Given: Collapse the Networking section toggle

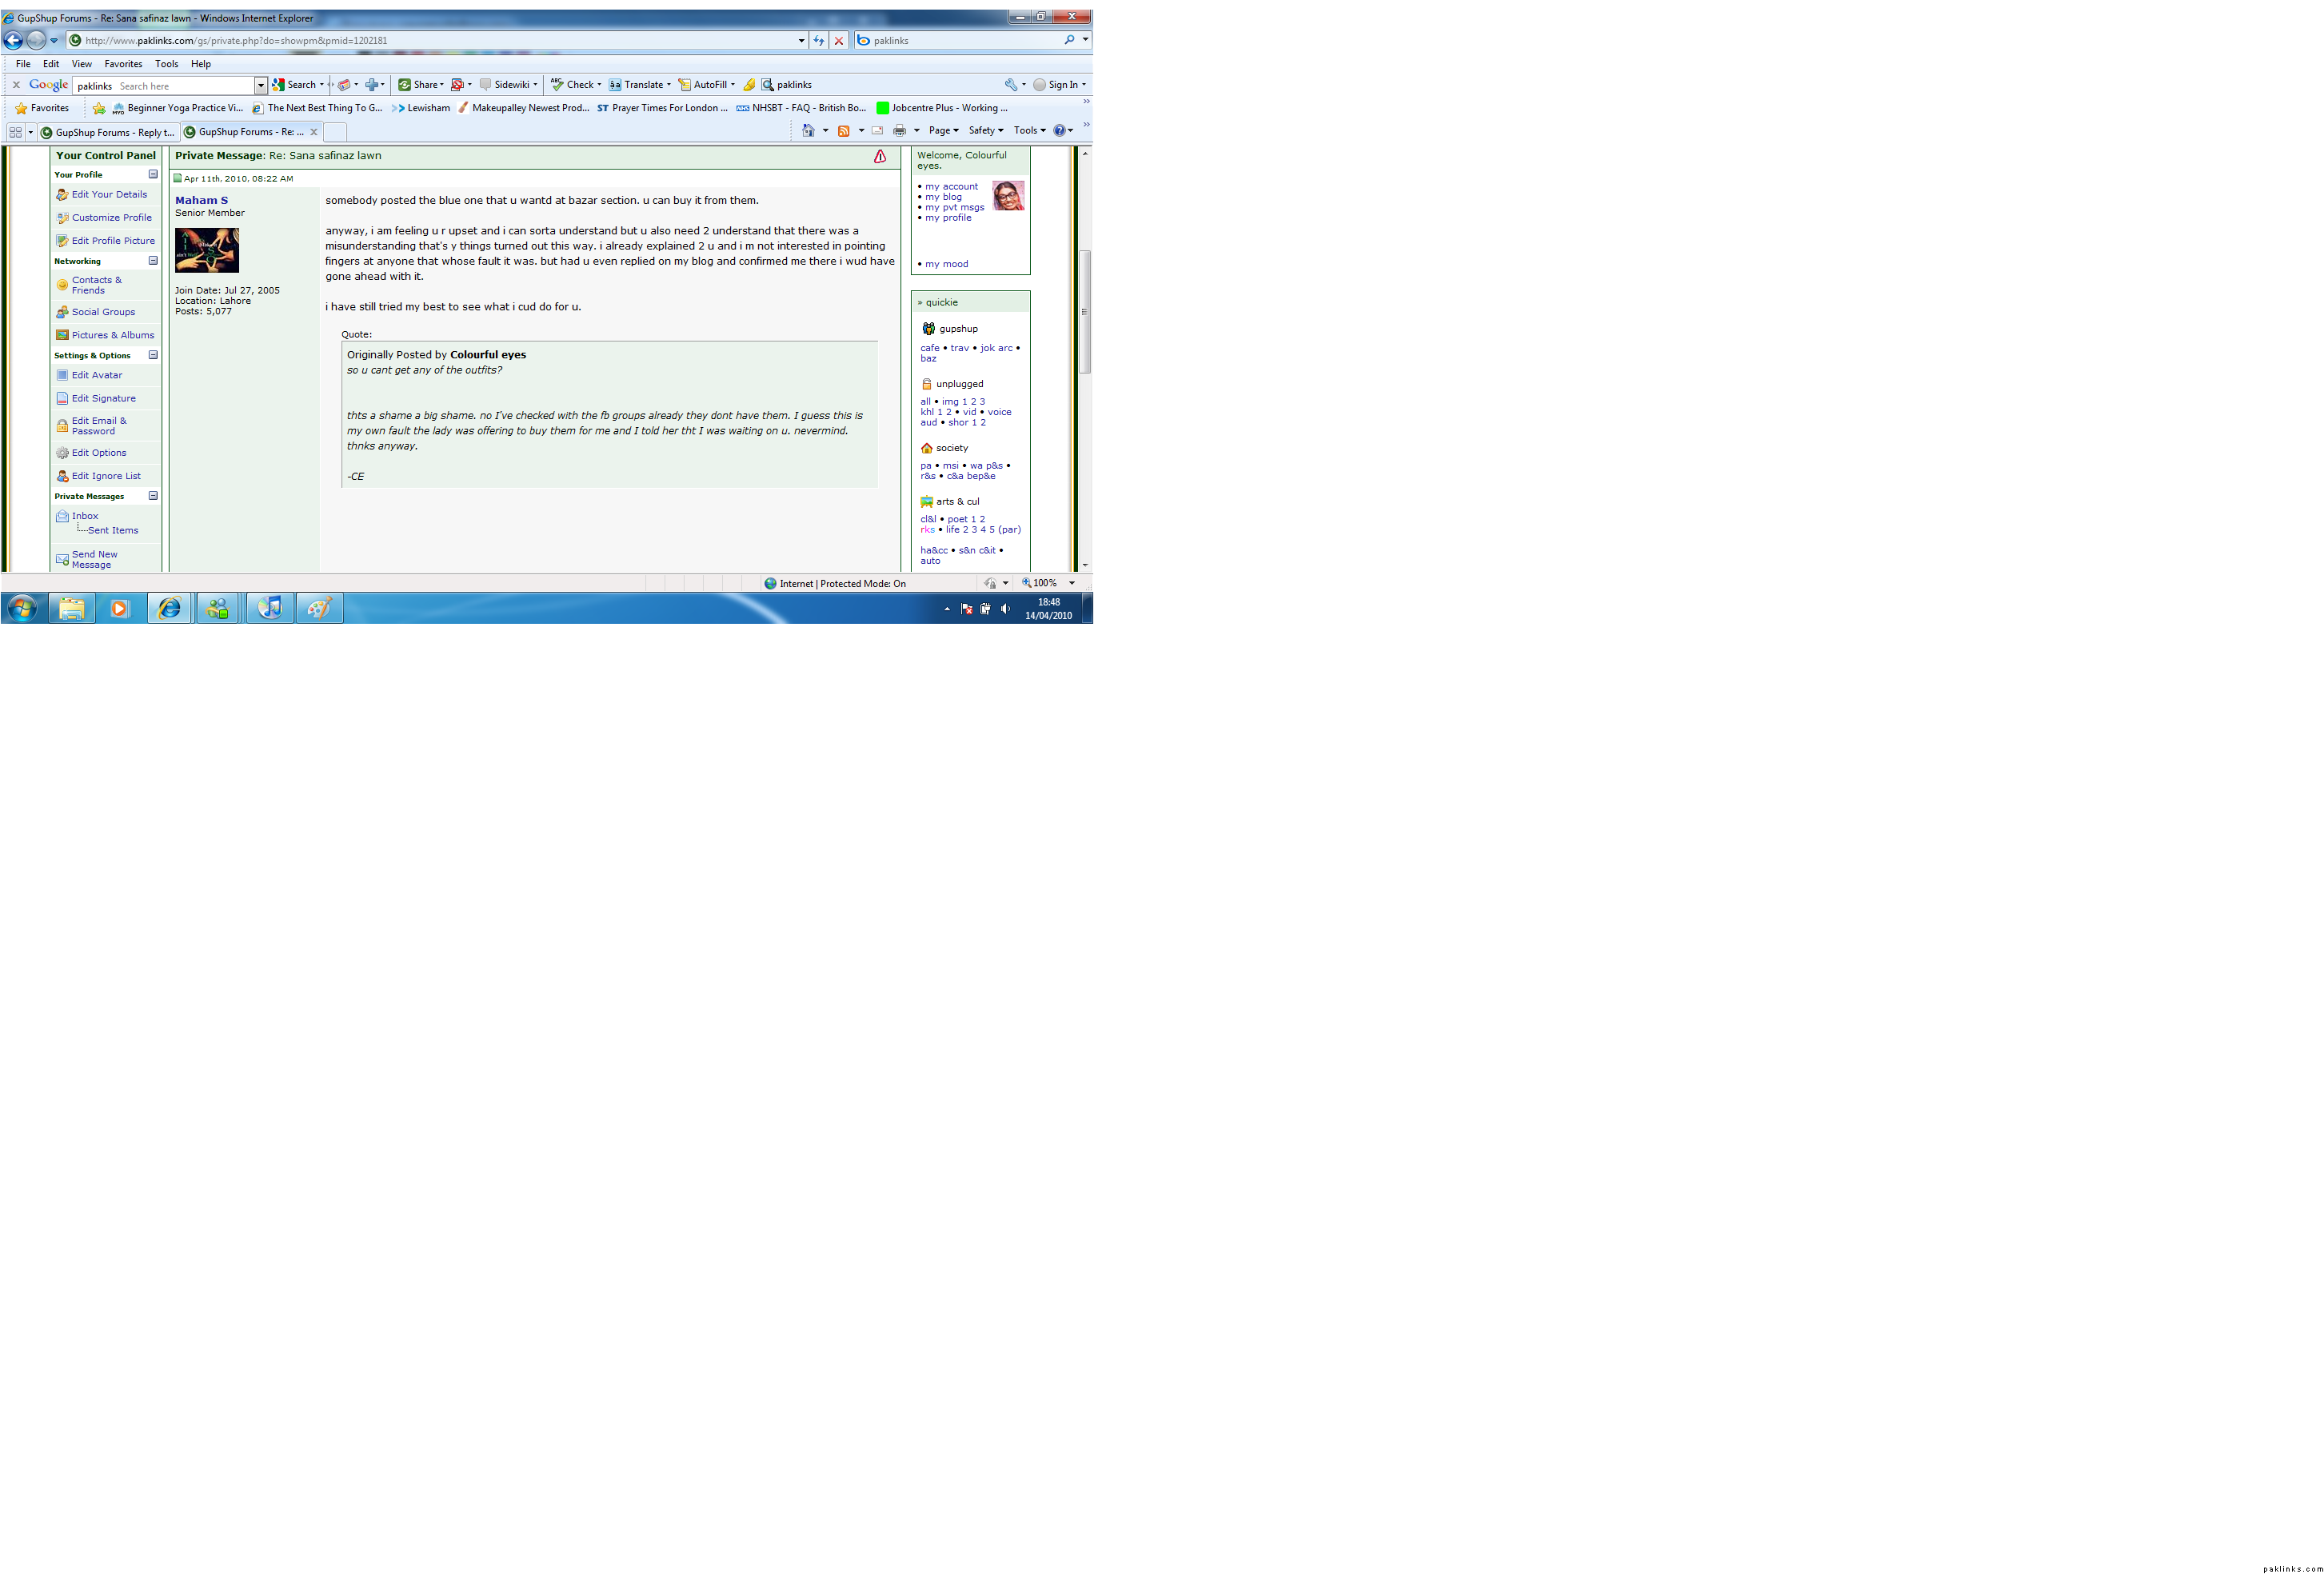Looking at the screenshot, I should 153,261.
